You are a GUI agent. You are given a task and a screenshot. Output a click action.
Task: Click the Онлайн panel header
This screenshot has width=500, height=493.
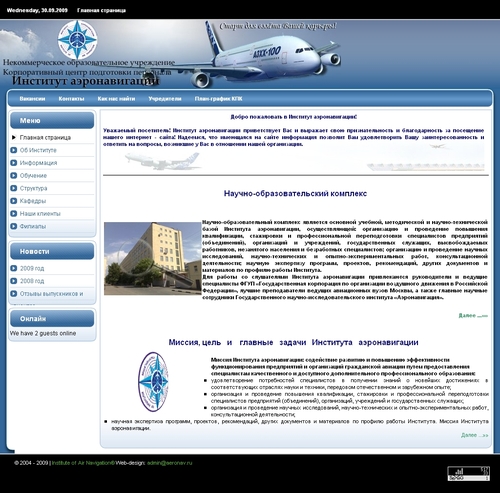coord(52,319)
